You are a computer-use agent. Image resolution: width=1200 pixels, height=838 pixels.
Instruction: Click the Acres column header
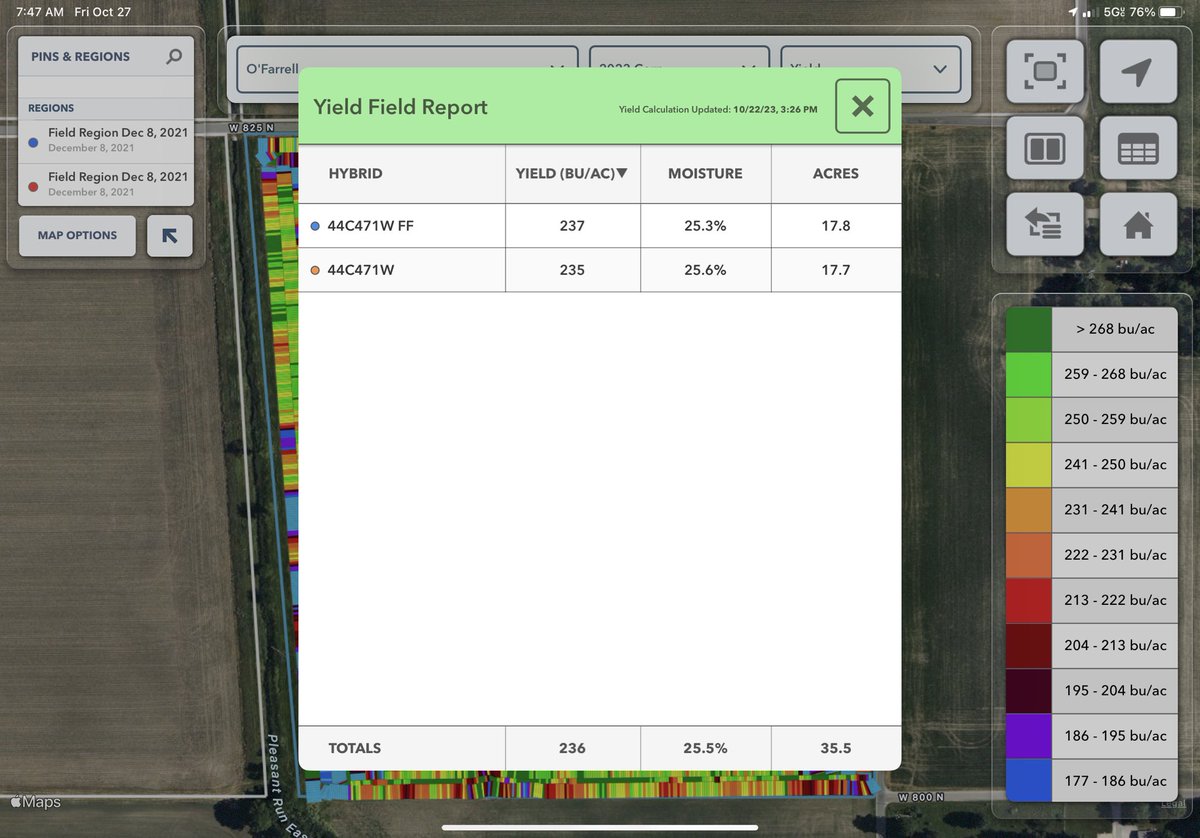(x=836, y=173)
